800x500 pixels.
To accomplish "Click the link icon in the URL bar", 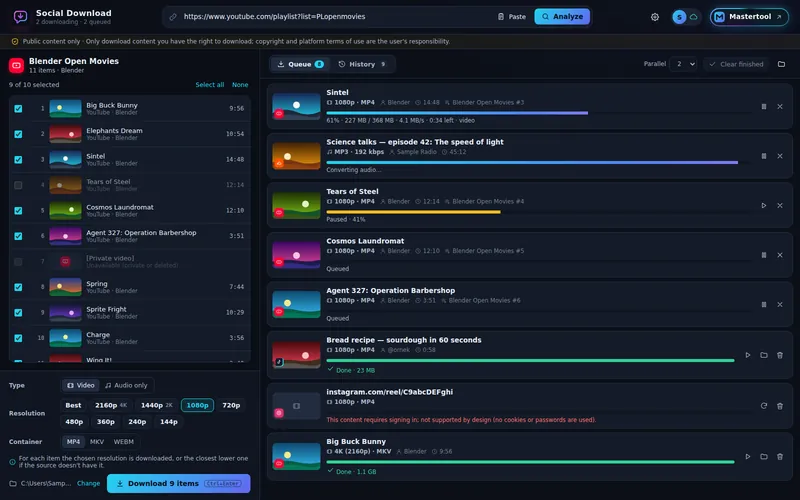I will click(x=173, y=17).
